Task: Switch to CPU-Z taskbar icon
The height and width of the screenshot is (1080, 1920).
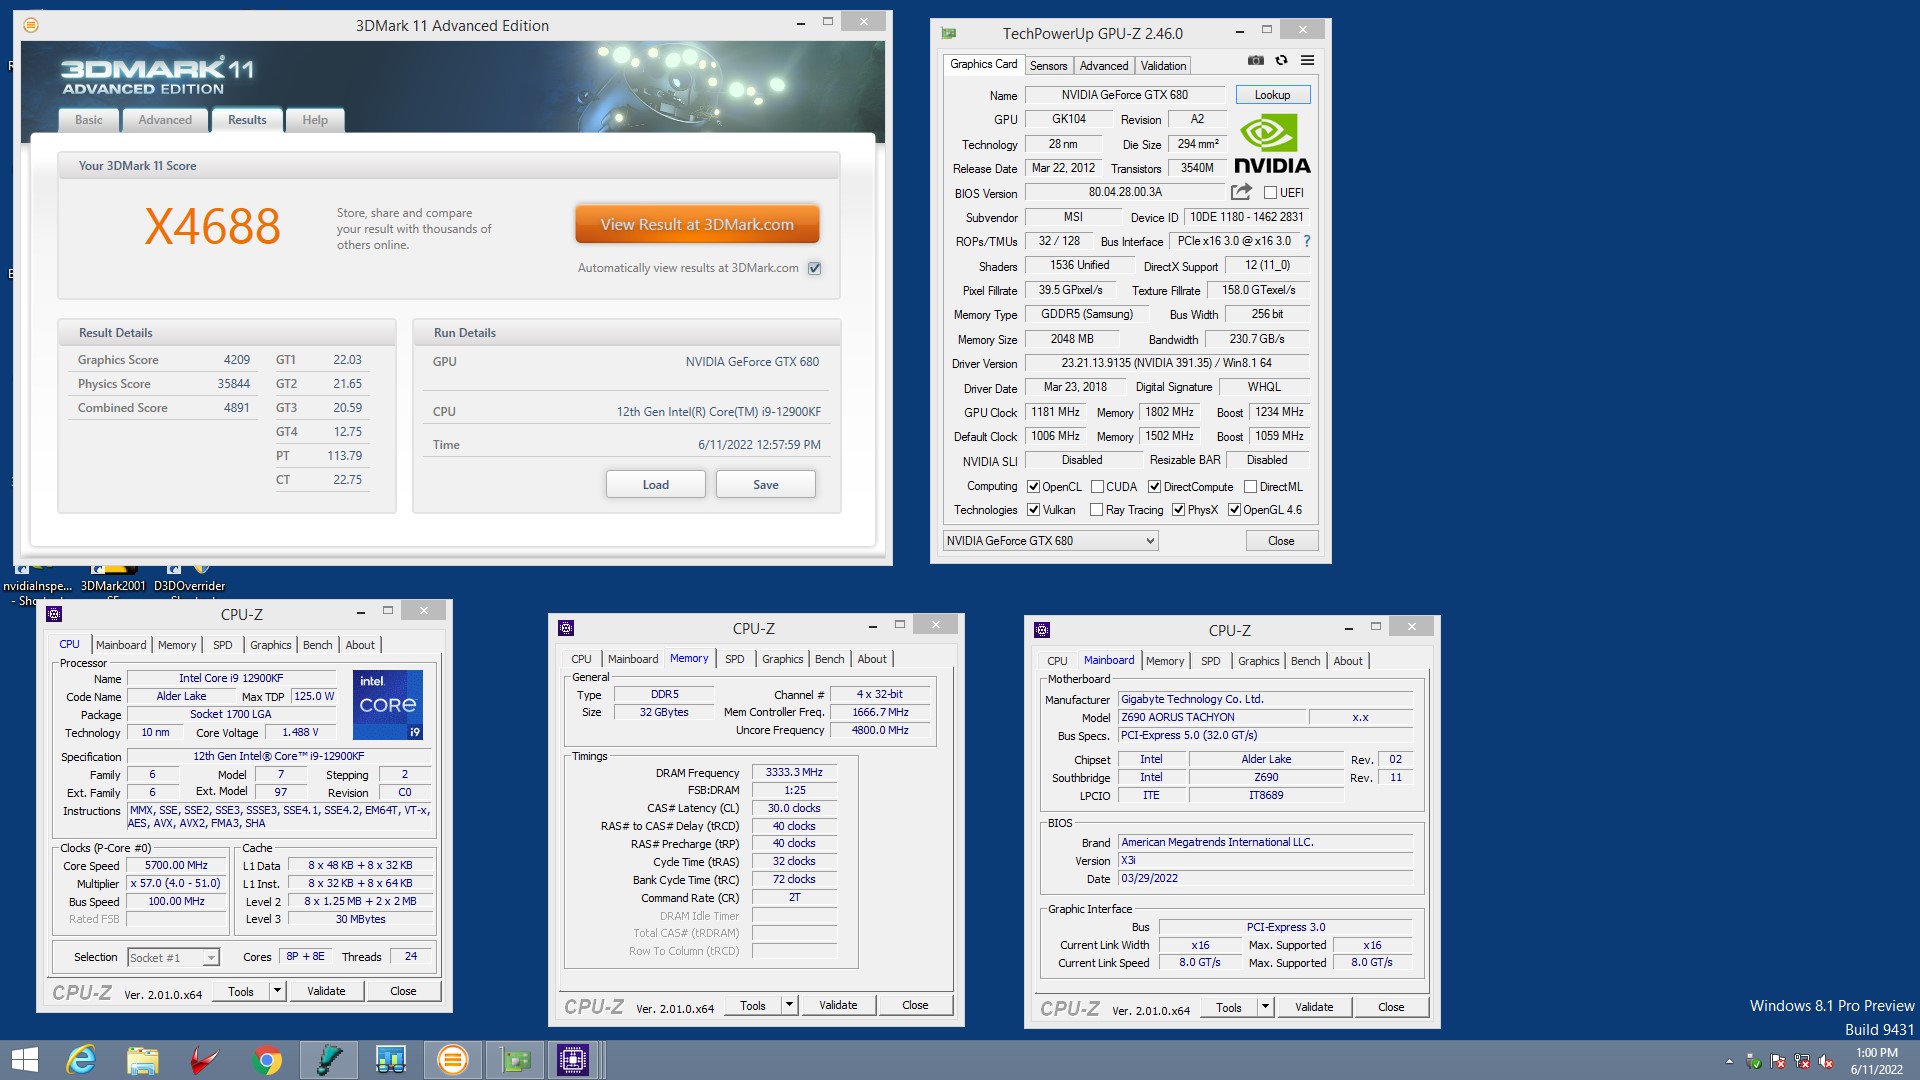Action: click(x=573, y=1060)
